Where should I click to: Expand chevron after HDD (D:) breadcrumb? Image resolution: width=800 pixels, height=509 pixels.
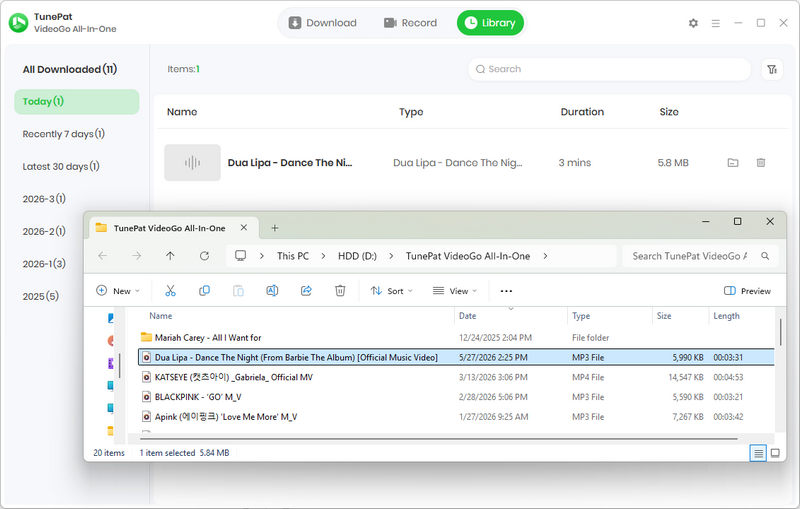[x=391, y=256]
